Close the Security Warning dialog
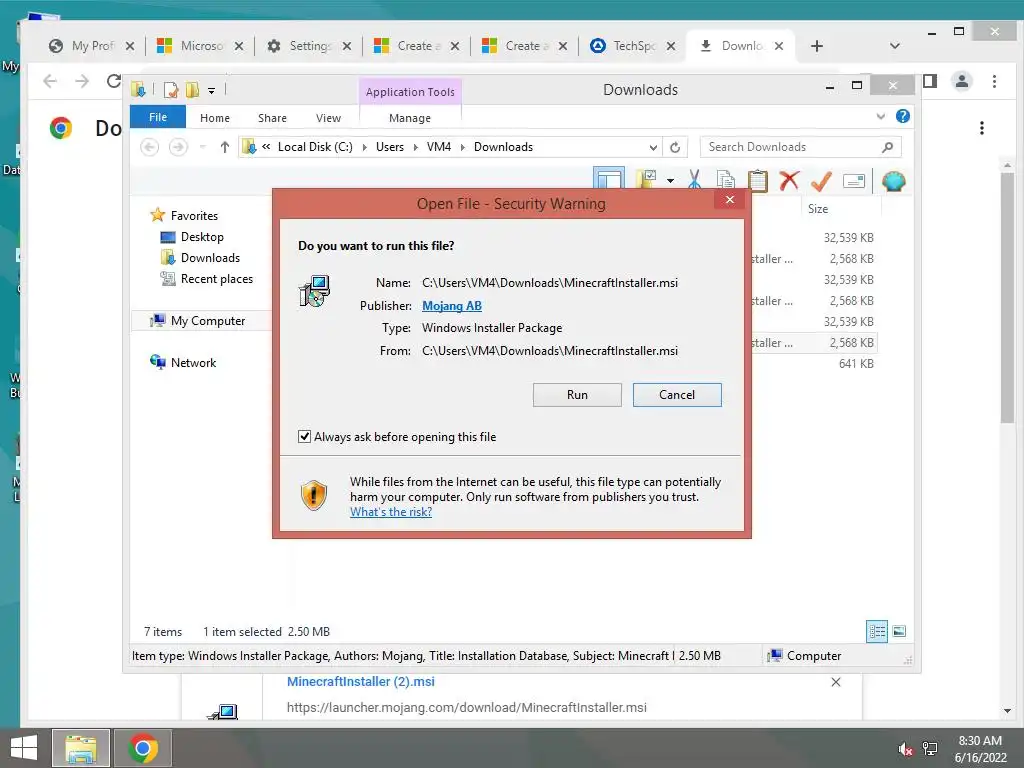The image size is (1024, 768). (x=729, y=200)
